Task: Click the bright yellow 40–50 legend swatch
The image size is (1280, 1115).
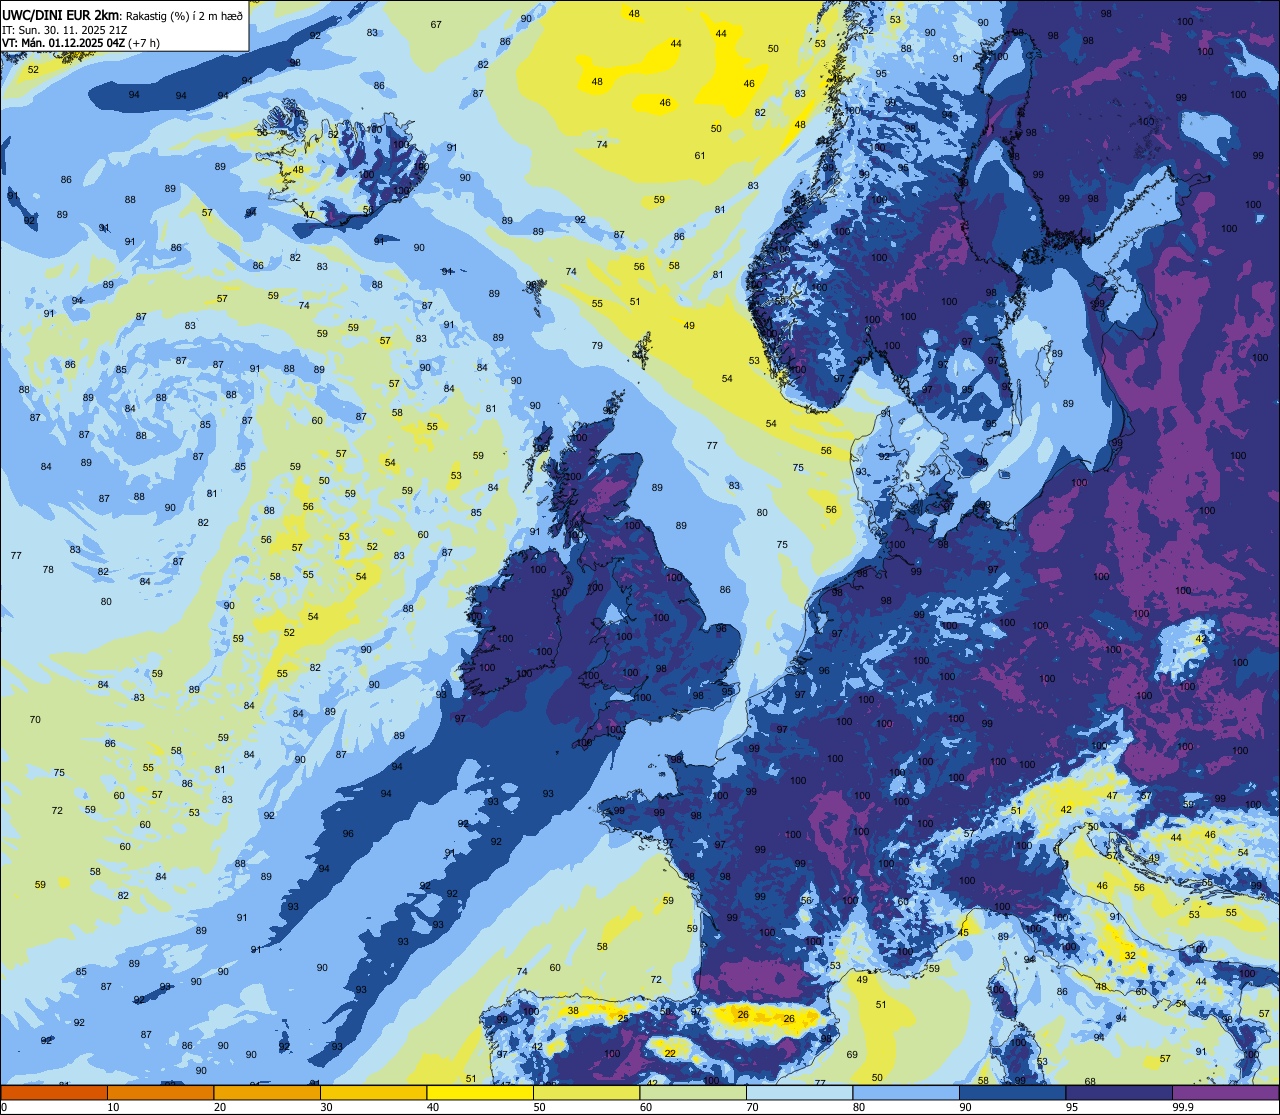Action: pyautogui.click(x=480, y=1092)
